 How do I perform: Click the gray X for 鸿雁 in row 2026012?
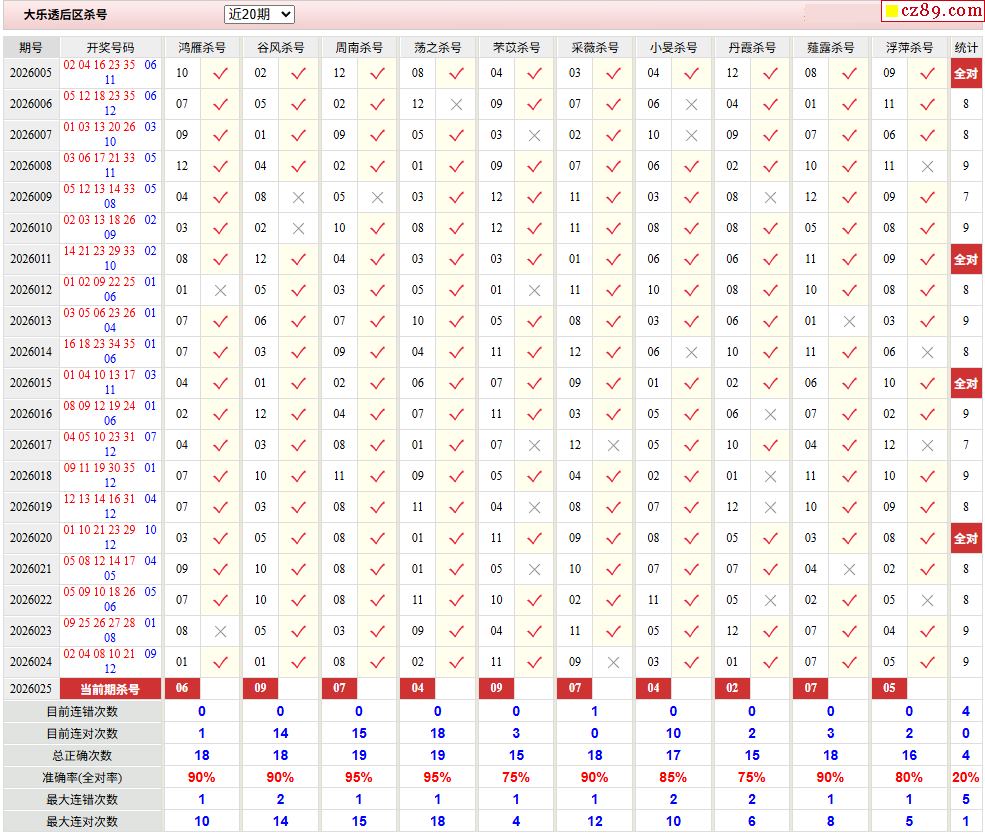pos(220,290)
